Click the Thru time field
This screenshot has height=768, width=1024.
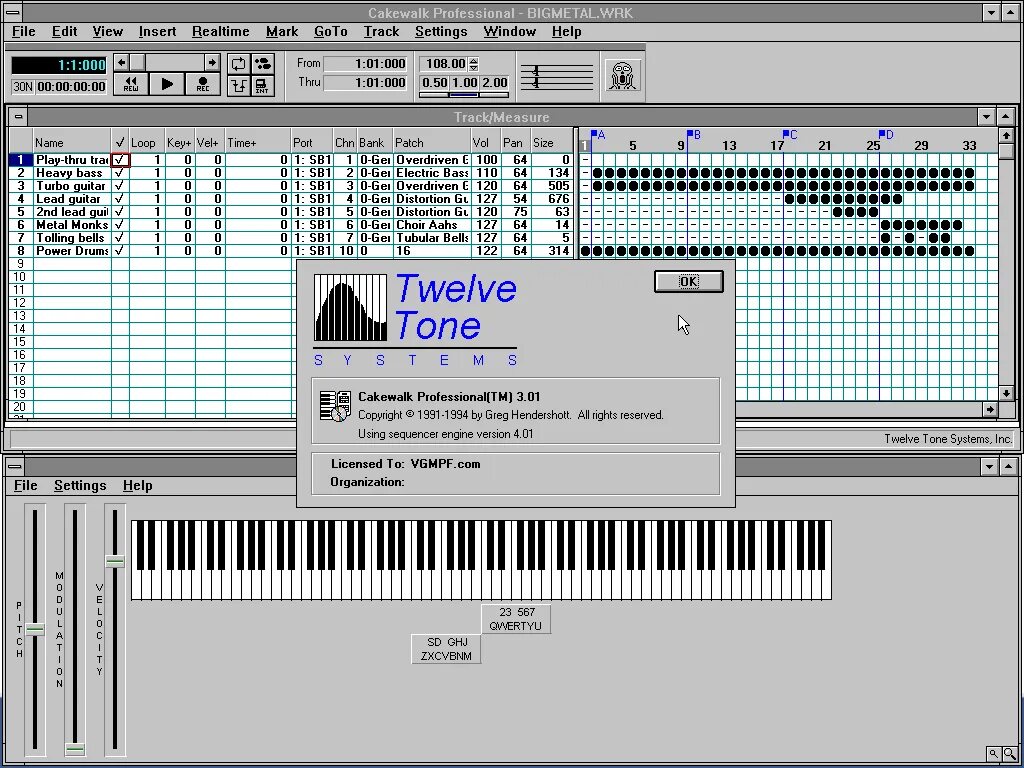366,82
